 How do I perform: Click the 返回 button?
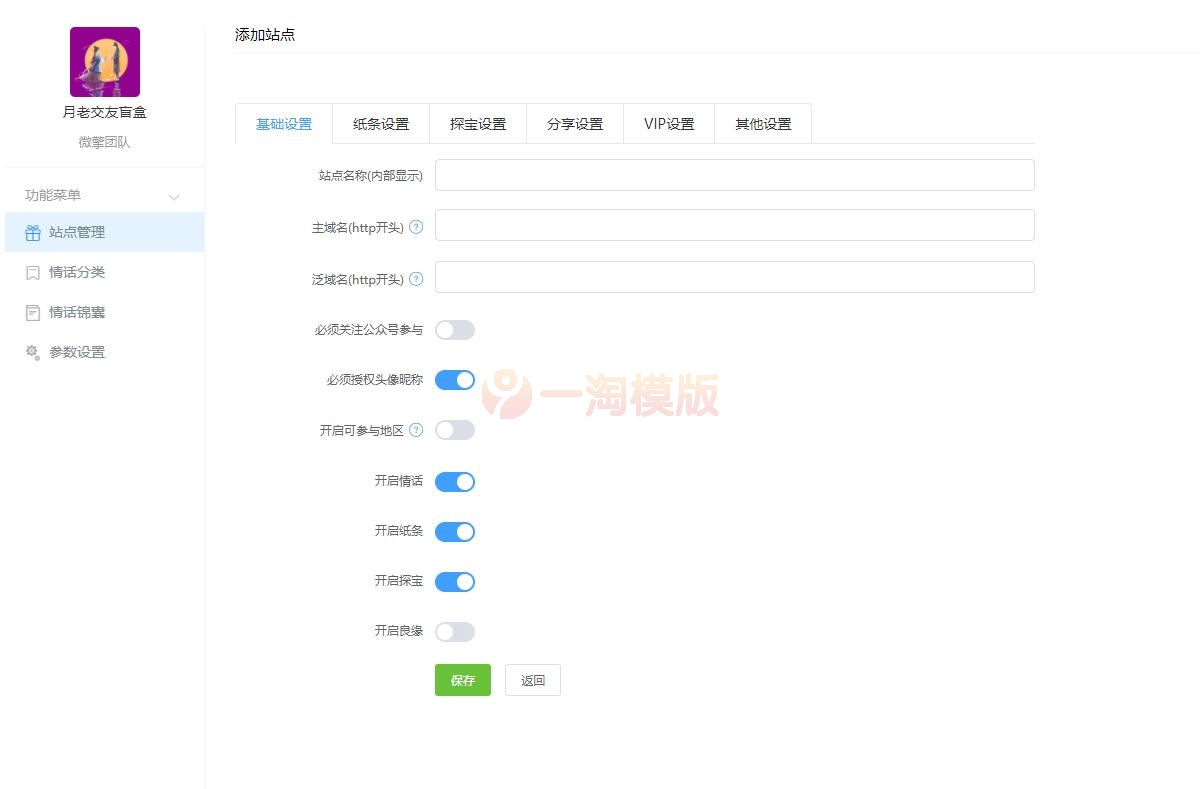click(532, 680)
